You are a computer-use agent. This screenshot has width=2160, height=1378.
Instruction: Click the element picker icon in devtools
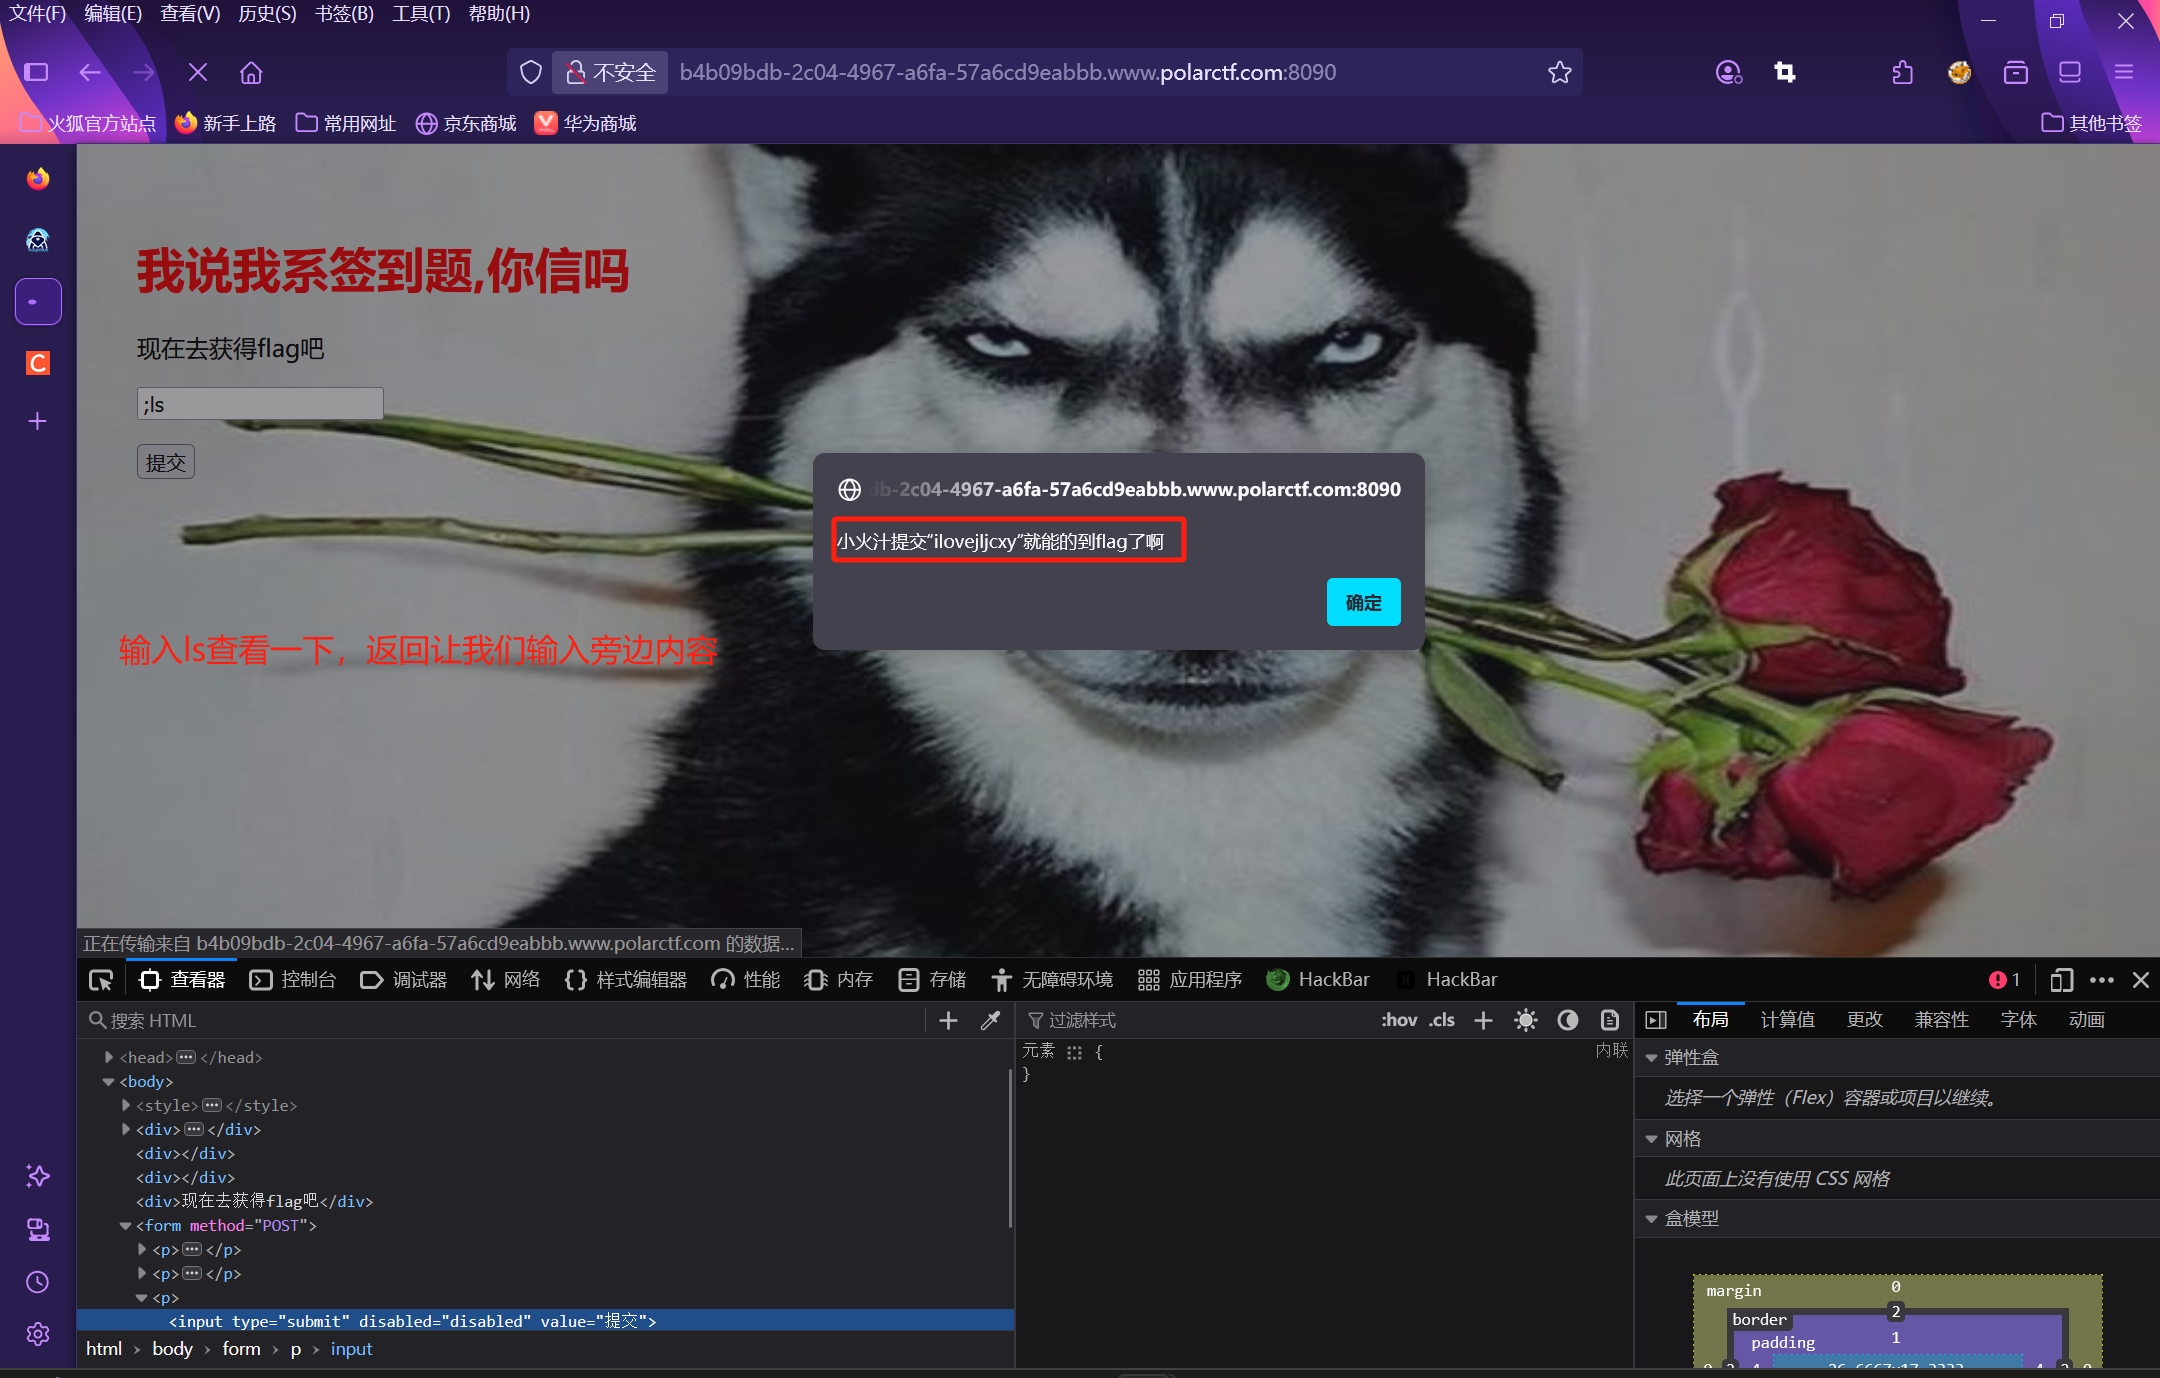coord(101,980)
